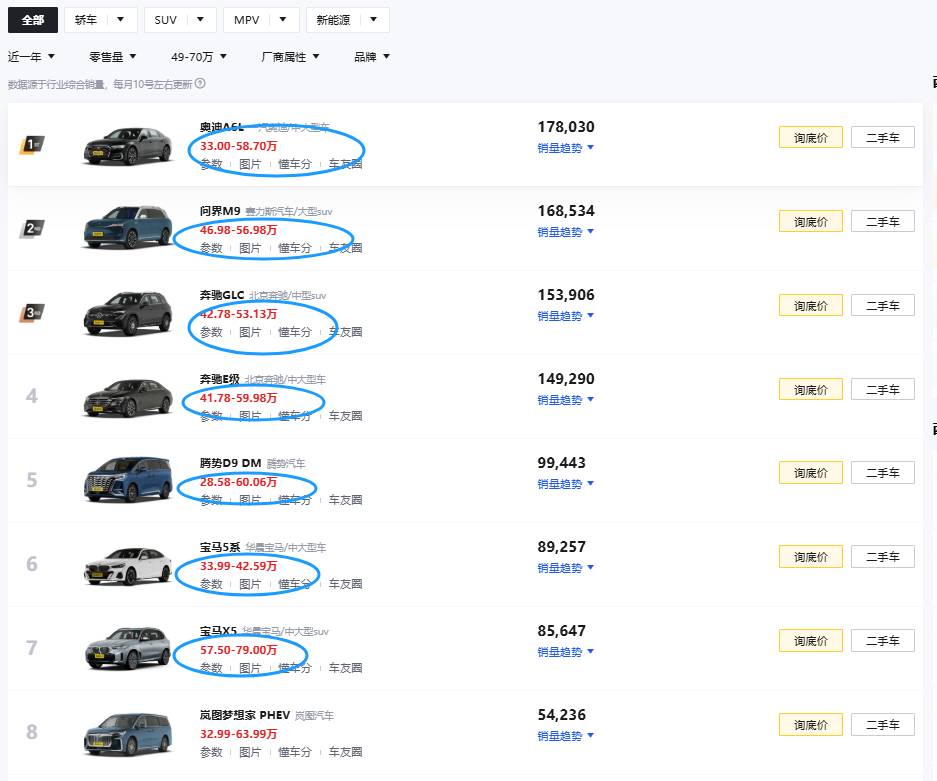Click 询底价 button for 宝马X5
The width and height of the screenshot is (937, 781).
click(811, 641)
